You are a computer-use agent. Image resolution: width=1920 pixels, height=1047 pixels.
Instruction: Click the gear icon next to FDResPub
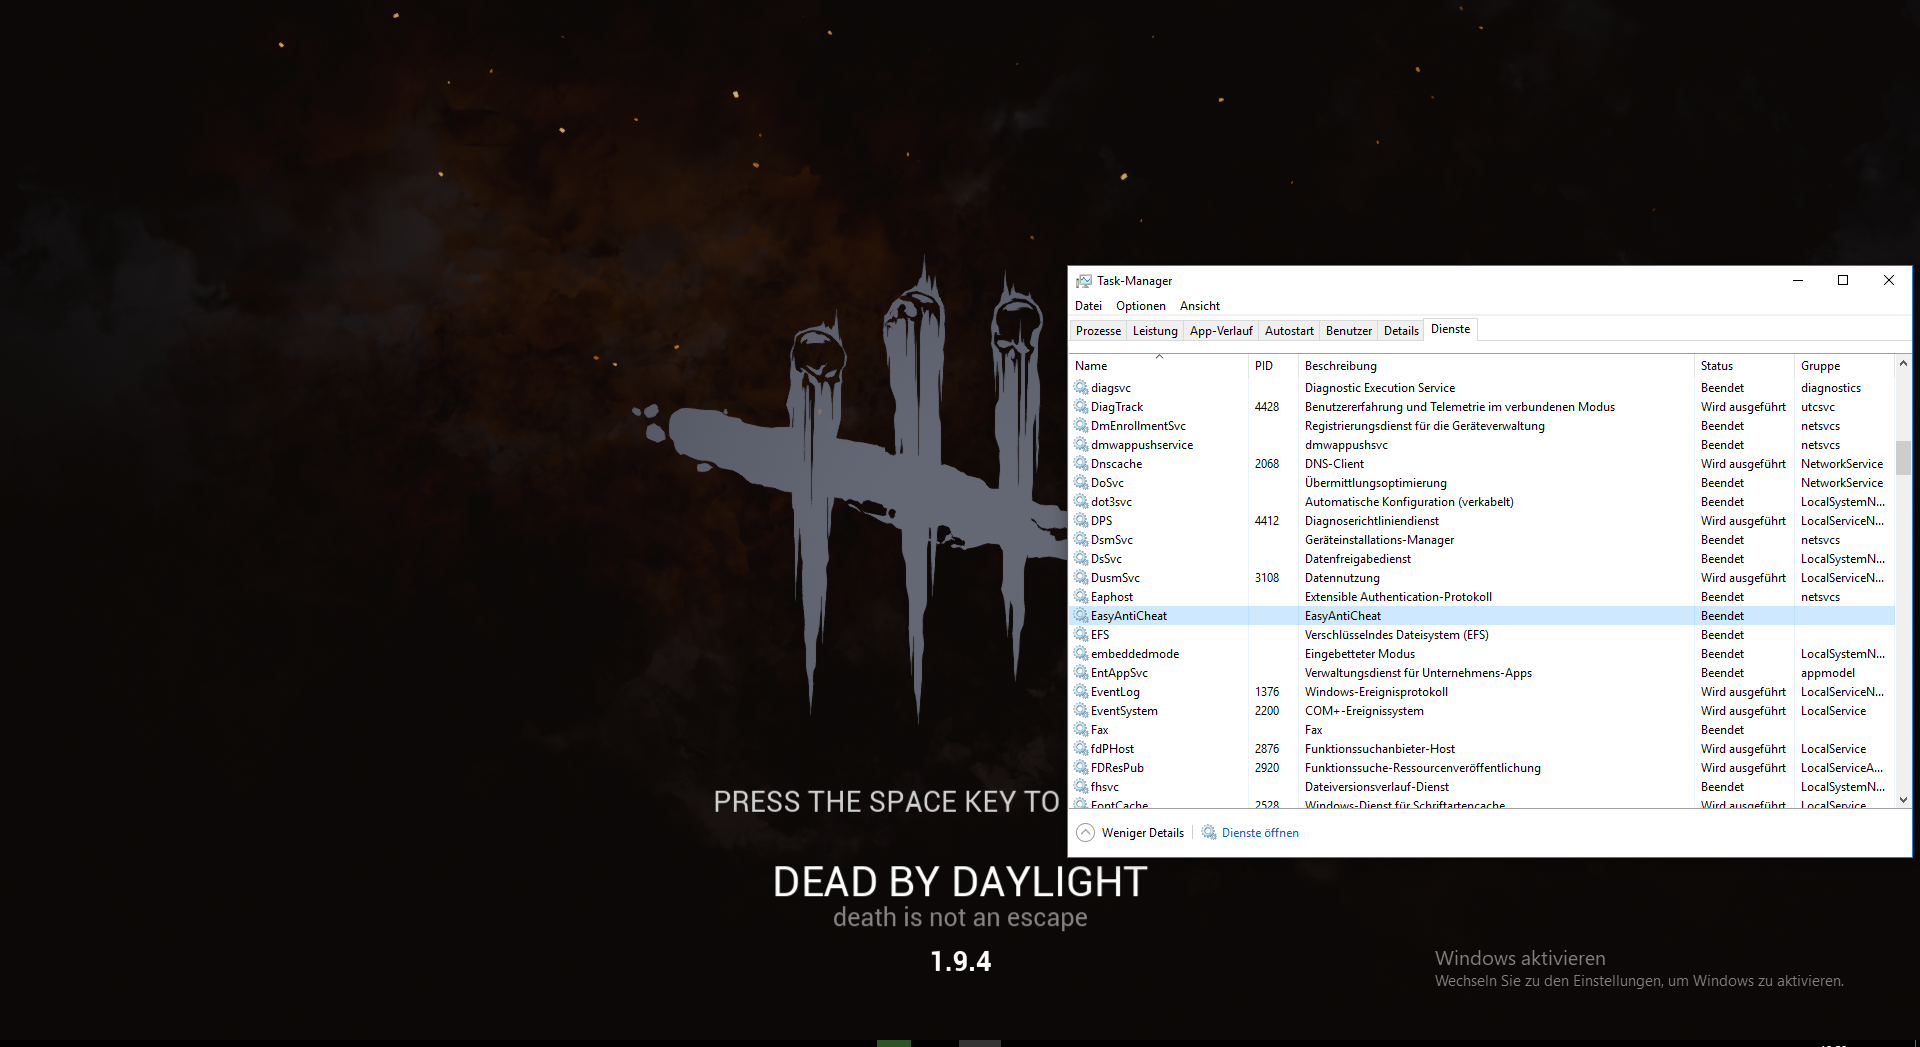pyautogui.click(x=1081, y=767)
